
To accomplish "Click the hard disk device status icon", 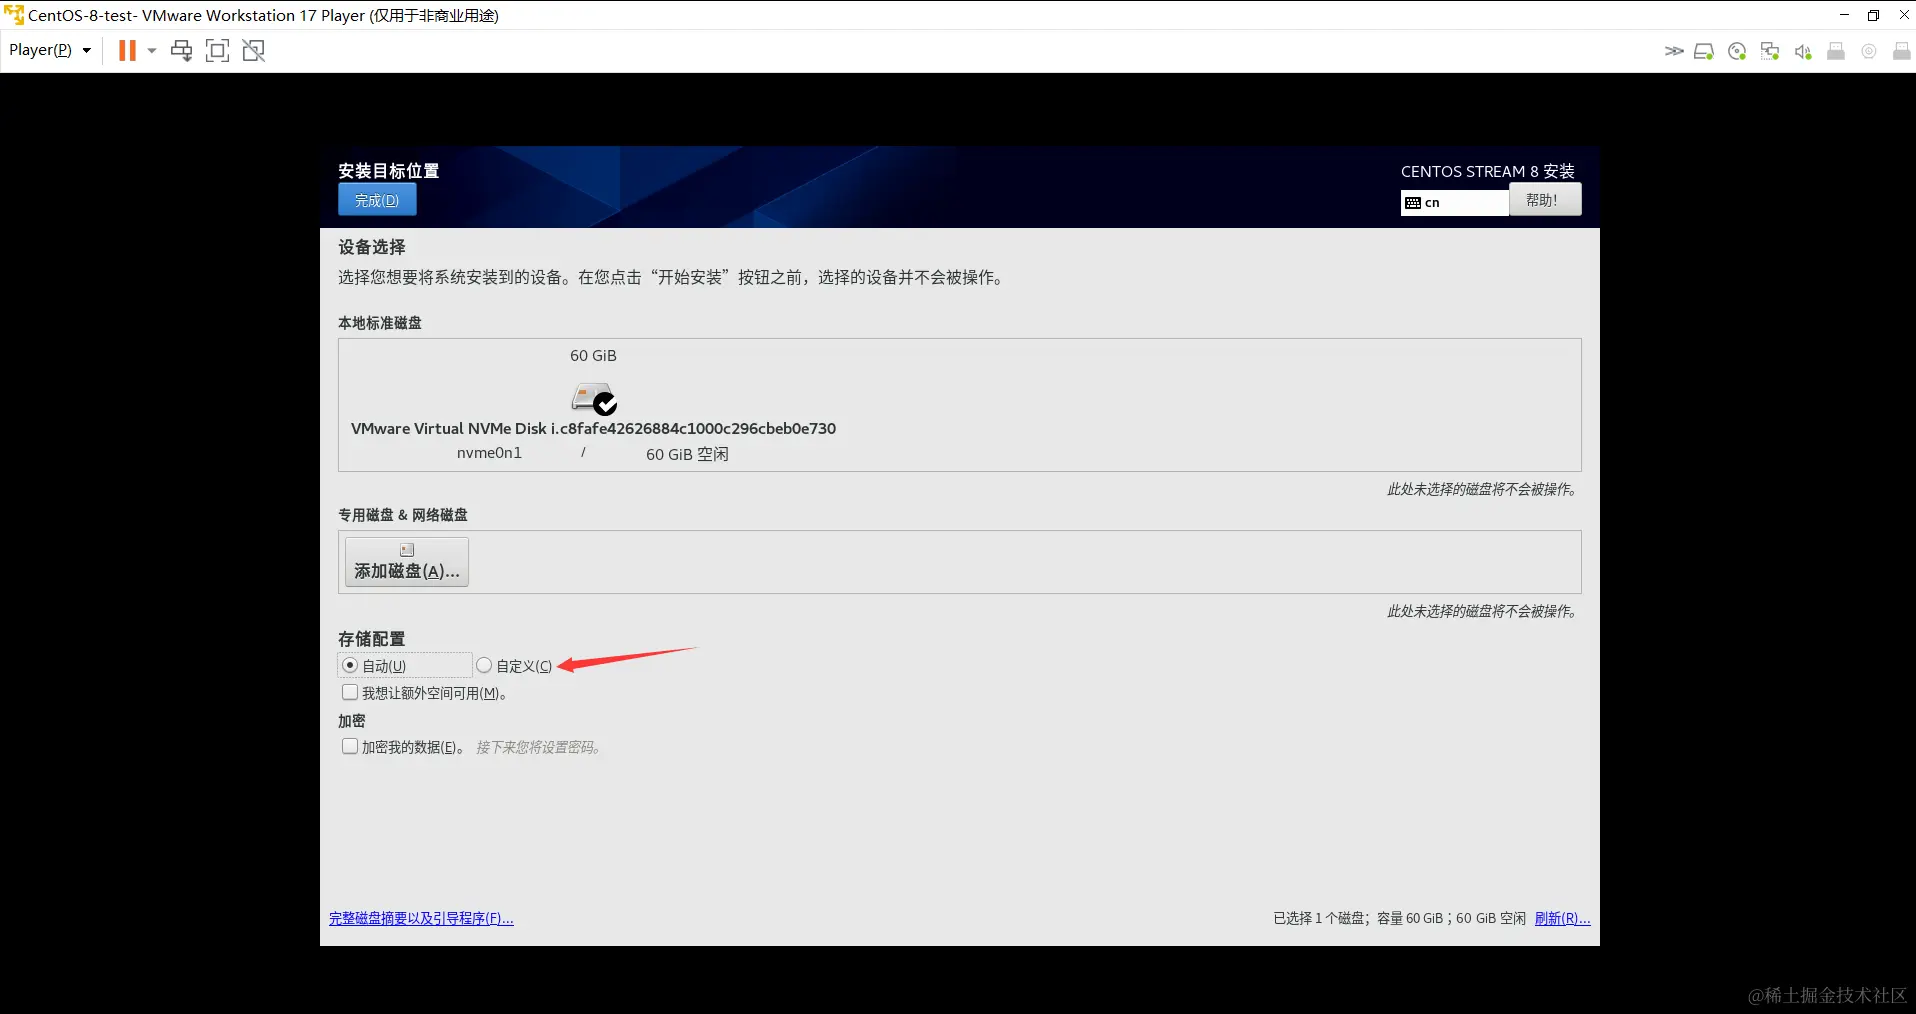I will 1704,51.
